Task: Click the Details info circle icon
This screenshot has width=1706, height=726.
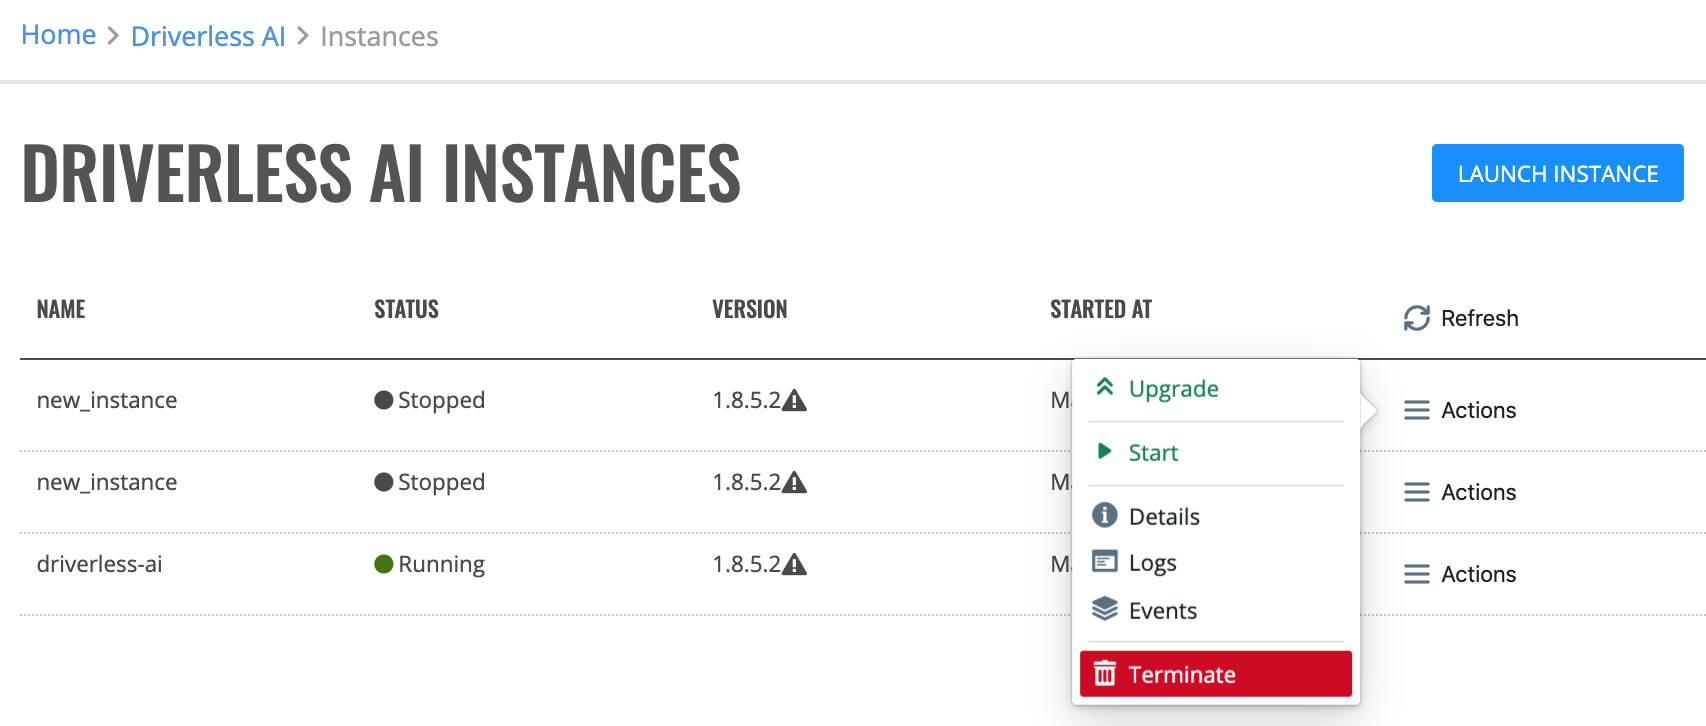Action: [1104, 515]
